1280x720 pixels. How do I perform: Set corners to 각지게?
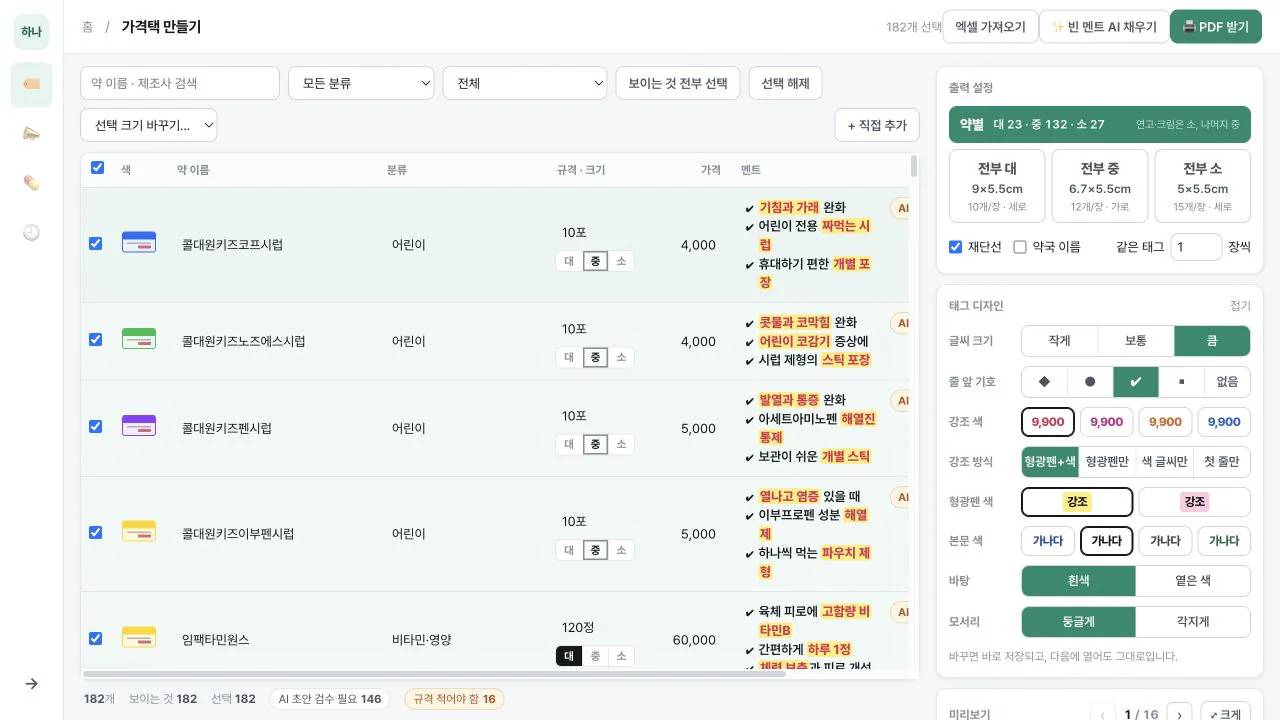point(1193,621)
